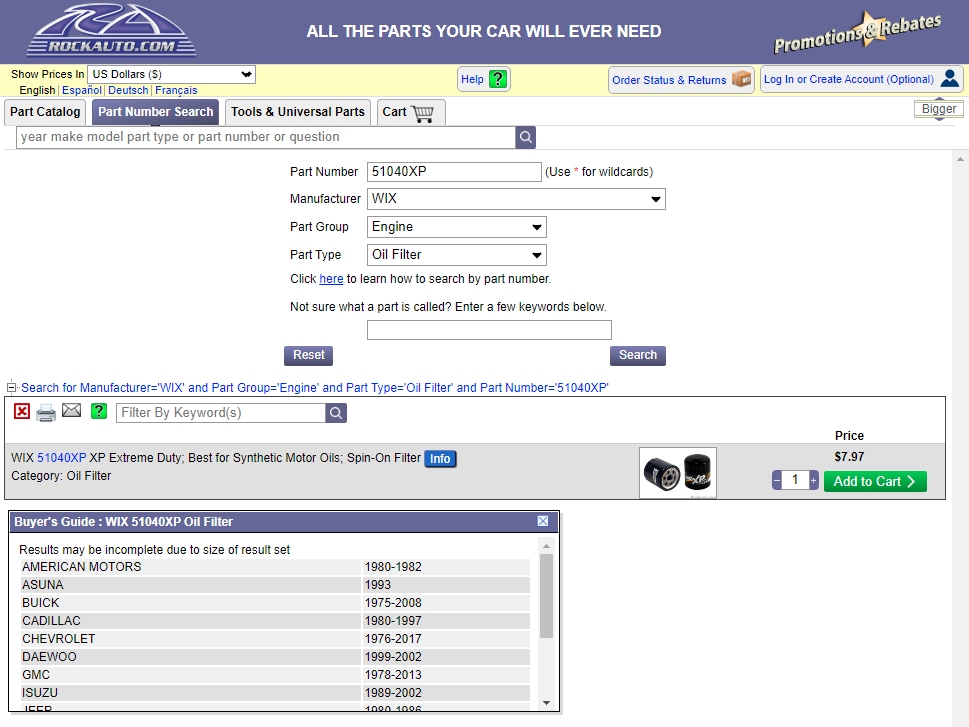The image size is (969, 727).
Task: Click the green Help question mark icon
Action: (497, 79)
